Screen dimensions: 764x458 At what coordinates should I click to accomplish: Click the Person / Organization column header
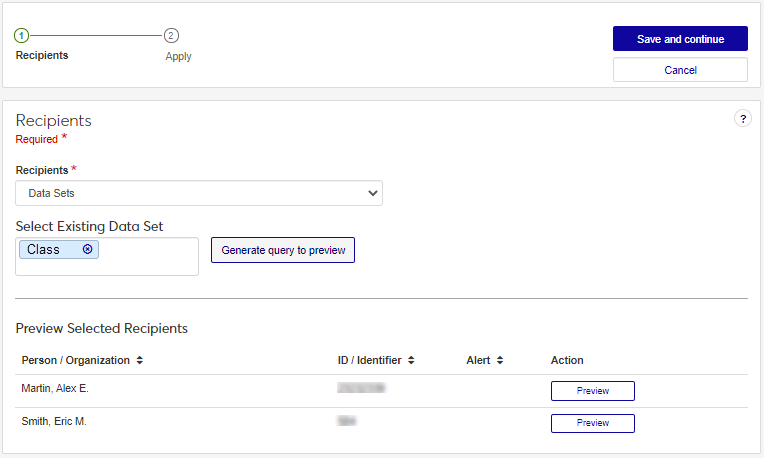tap(76, 360)
